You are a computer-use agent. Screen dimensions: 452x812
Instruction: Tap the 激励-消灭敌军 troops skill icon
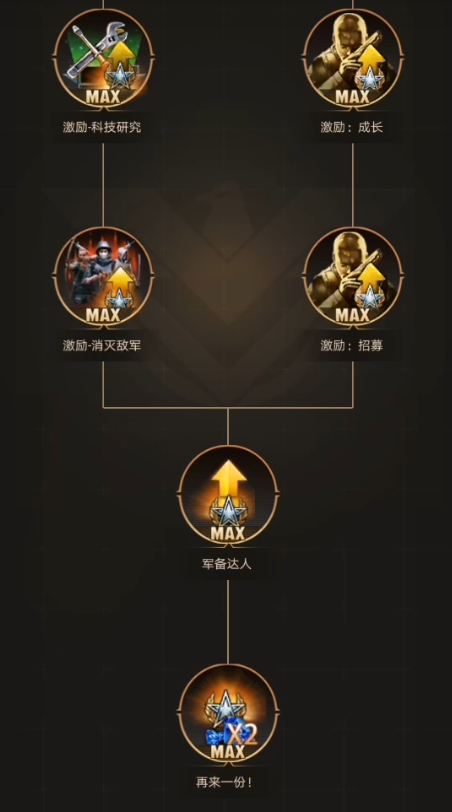tap(103, 276)
